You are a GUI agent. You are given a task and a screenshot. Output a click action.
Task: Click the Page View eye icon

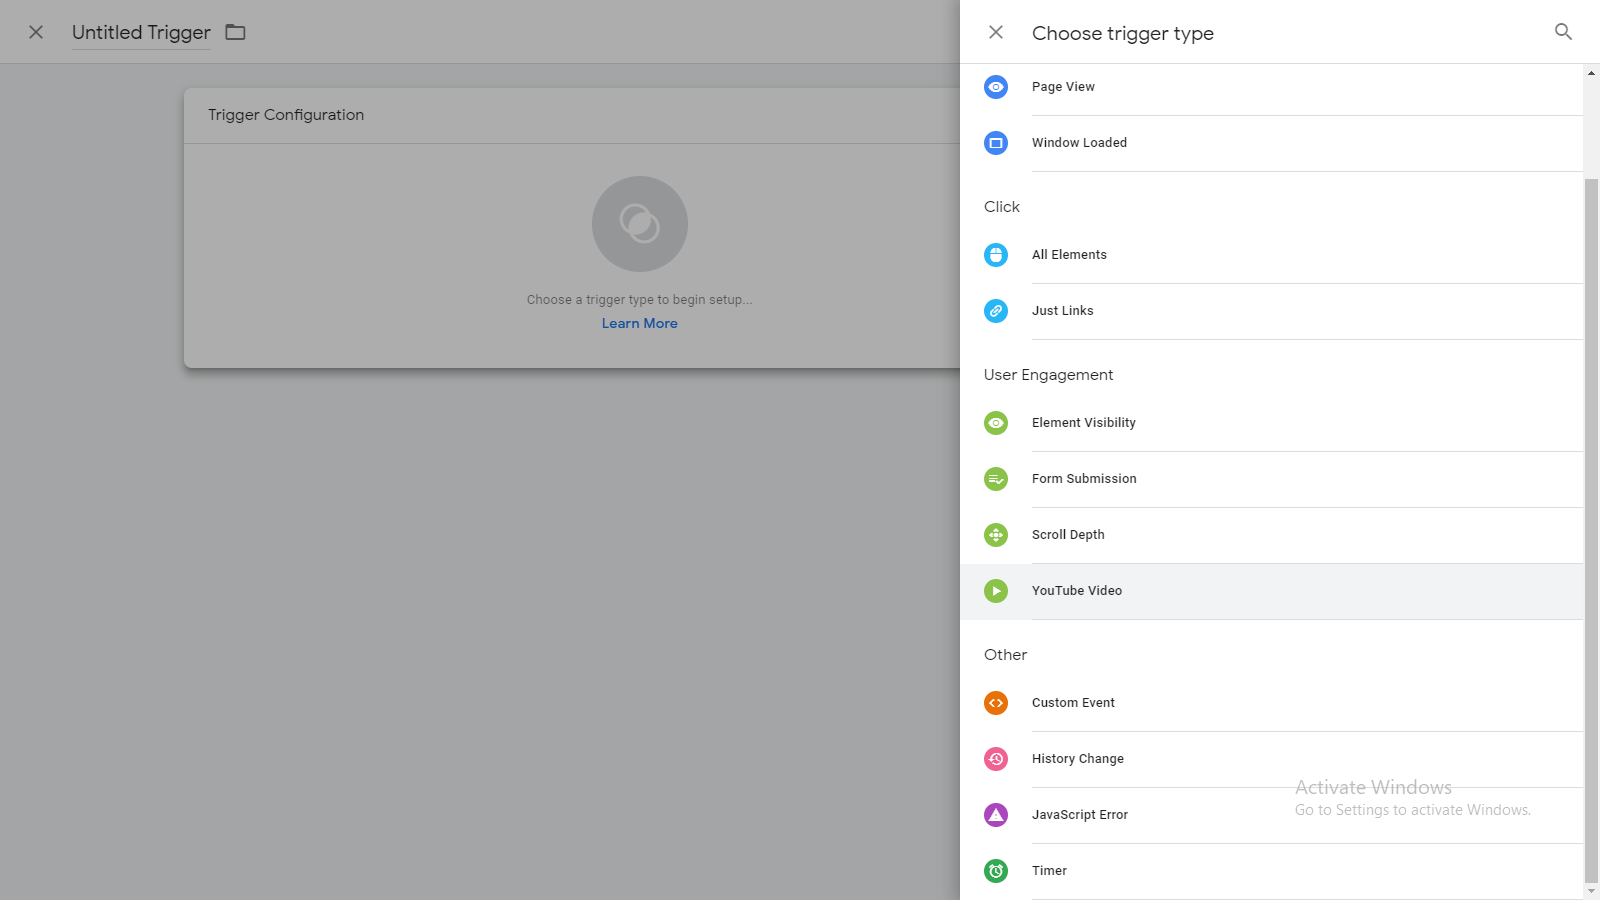point(996,87)
